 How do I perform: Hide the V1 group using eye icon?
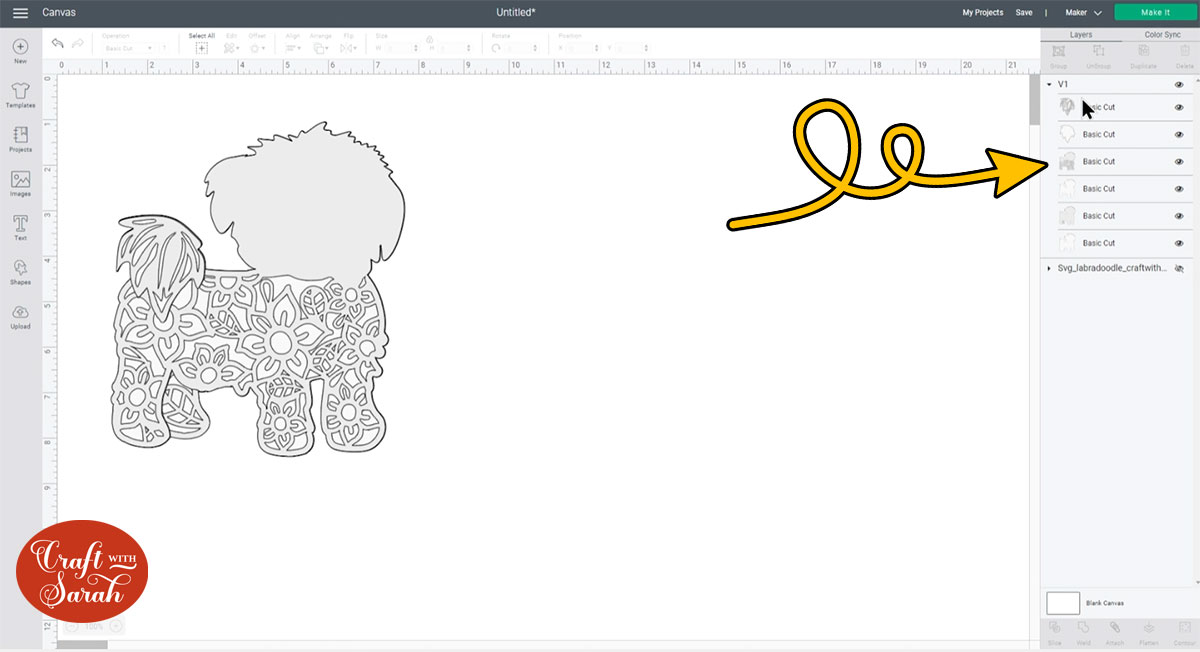pyautogui.click(x=1179, y=85)
